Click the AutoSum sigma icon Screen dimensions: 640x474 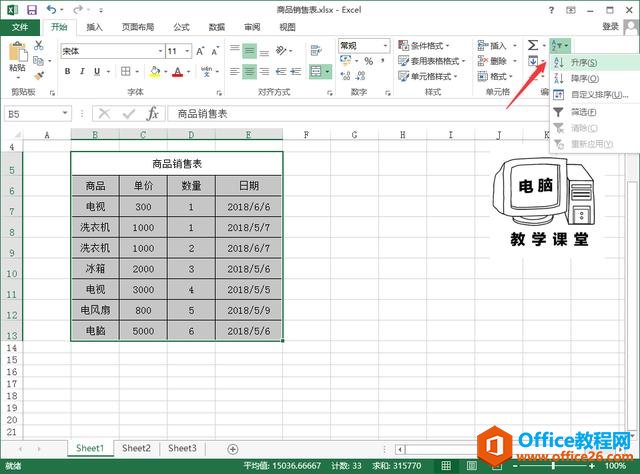533,45
